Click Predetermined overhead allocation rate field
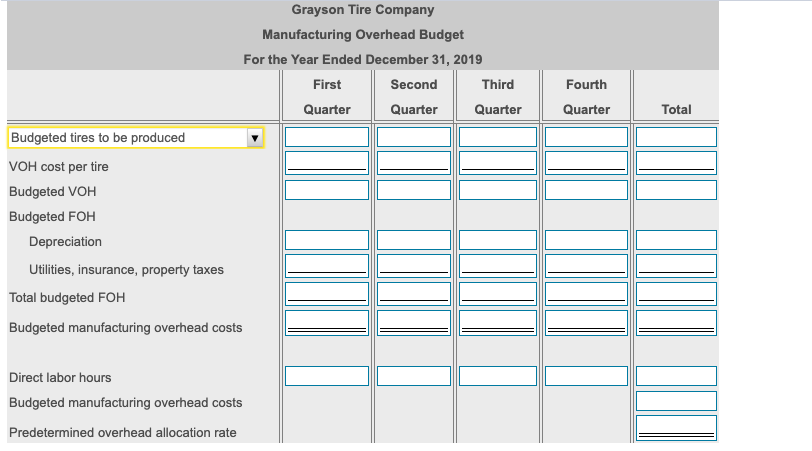Image resolution: width=812 pixels, height=451 pixels. (676, 428)
